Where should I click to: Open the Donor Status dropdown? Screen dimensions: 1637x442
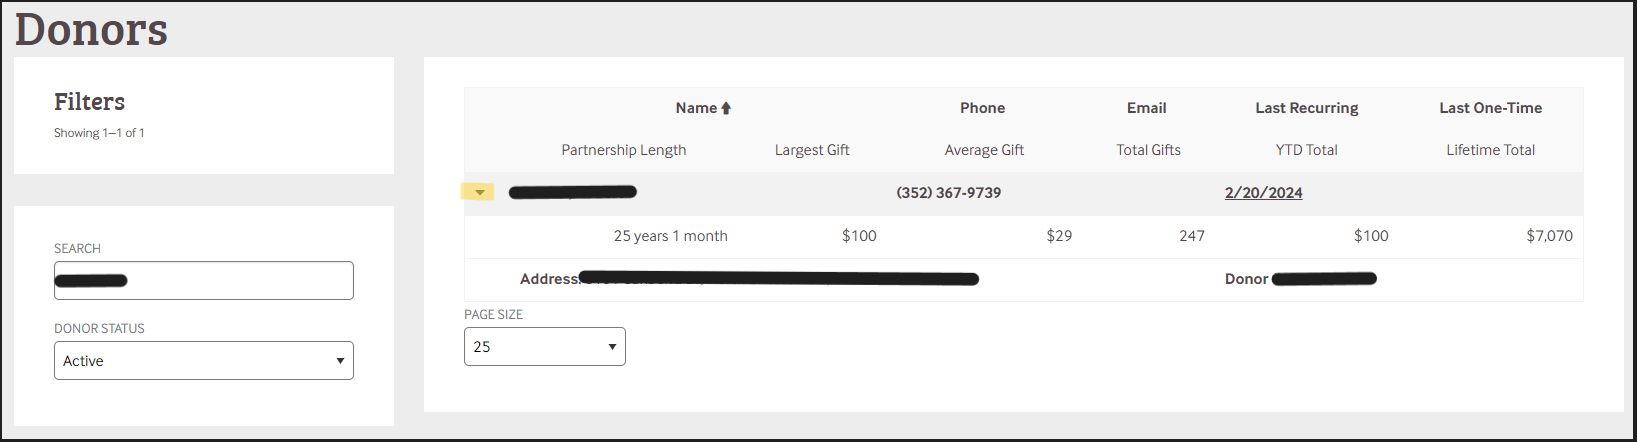pyautogui.click(x=203, y=361)
